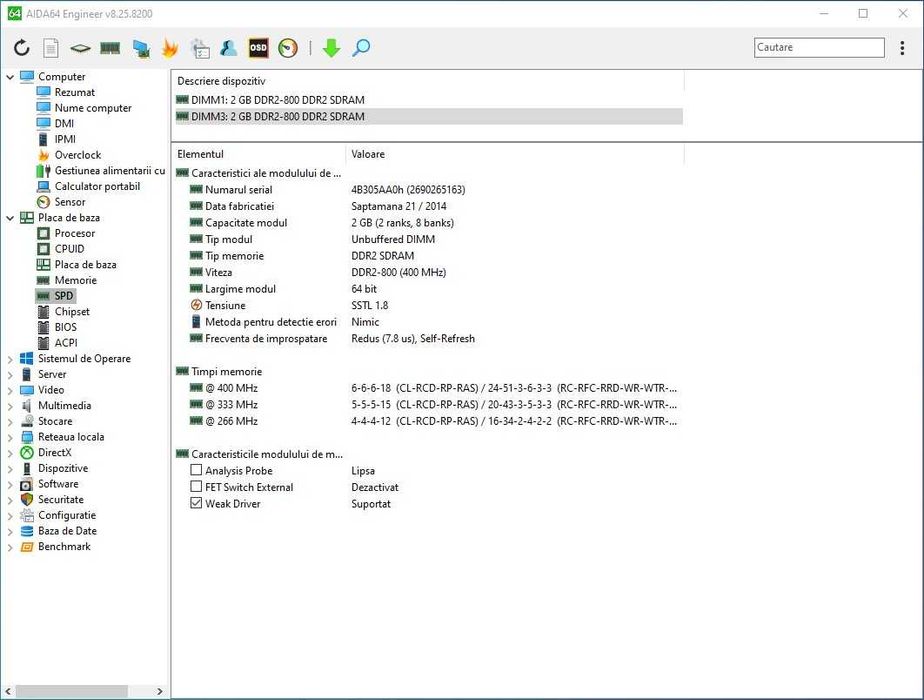Open the Sensor page

[x=70, y=202]
